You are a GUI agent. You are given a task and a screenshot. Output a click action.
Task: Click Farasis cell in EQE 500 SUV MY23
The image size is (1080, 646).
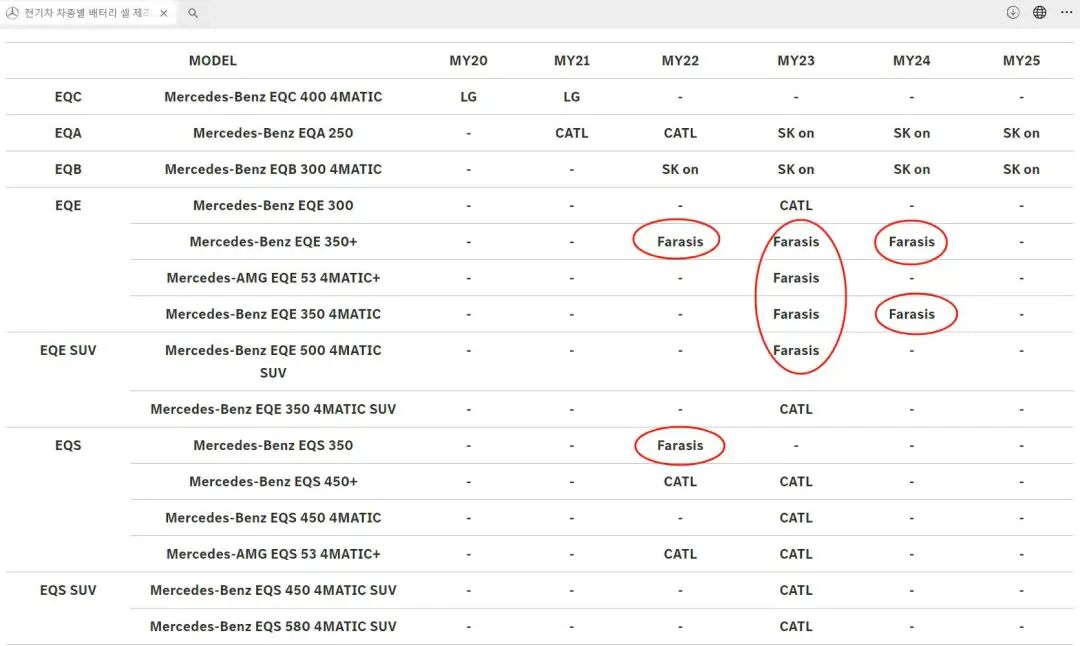(796, 351)
